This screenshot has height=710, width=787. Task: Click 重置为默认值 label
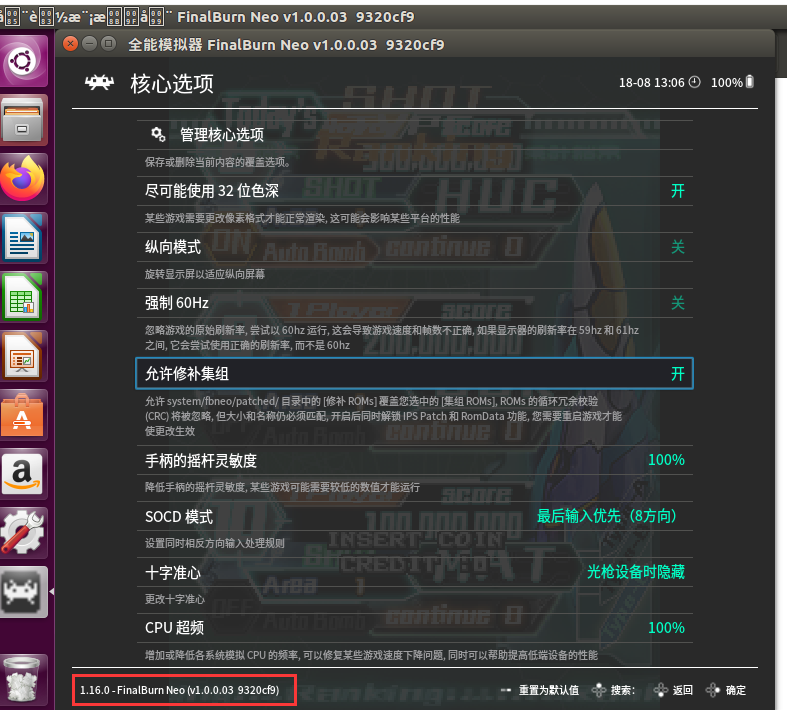(549, 690)
